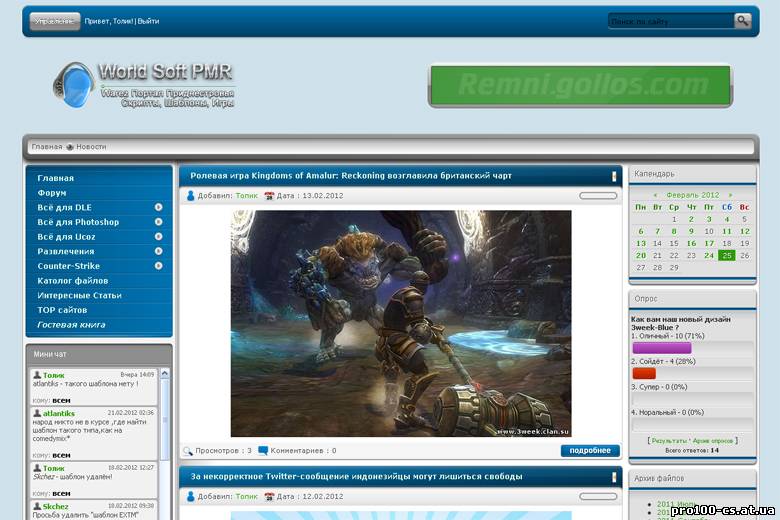The image size is (780, 520).
Task: Open Форум in left menu
Action: click(x=52, y=193)
